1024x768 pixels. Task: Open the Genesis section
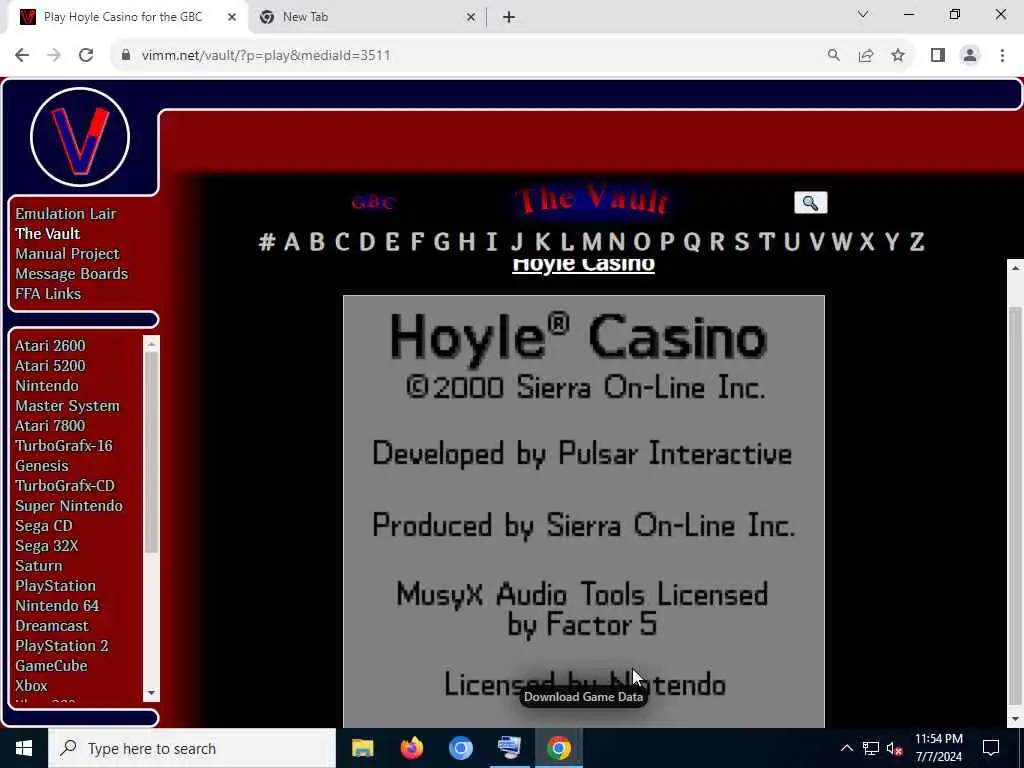click(42, 466)
